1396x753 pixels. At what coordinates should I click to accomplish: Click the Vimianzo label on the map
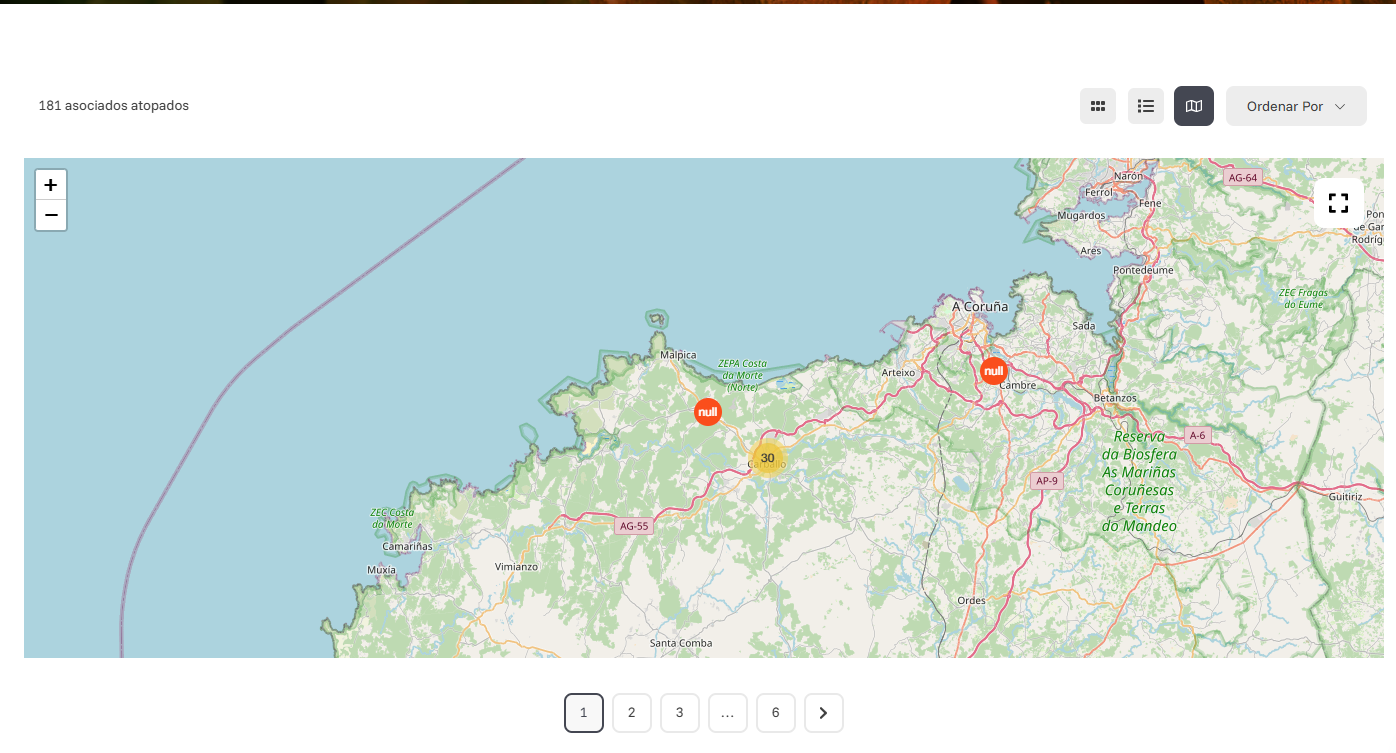click(x=516, y=567)
